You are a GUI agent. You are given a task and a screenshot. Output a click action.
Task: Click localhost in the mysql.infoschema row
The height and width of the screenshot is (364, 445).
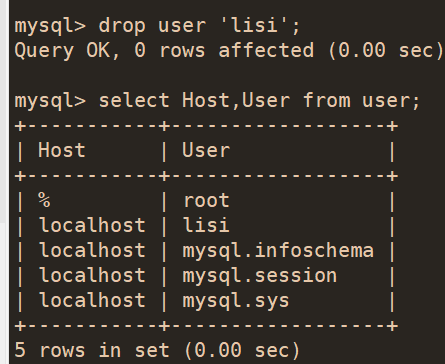point(92,250)
